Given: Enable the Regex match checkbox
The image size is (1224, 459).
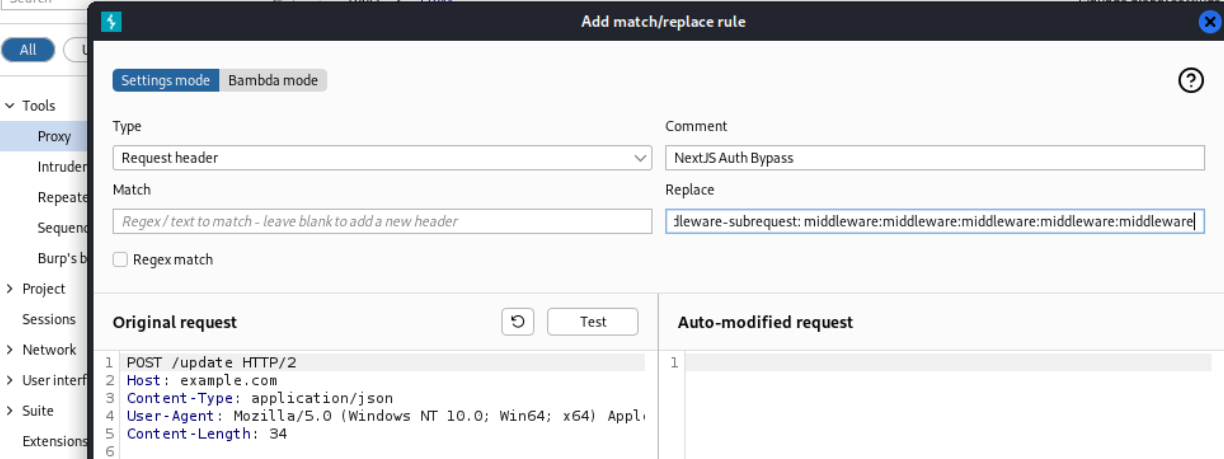Looking at the screenshot, I should tap(120, 260).
